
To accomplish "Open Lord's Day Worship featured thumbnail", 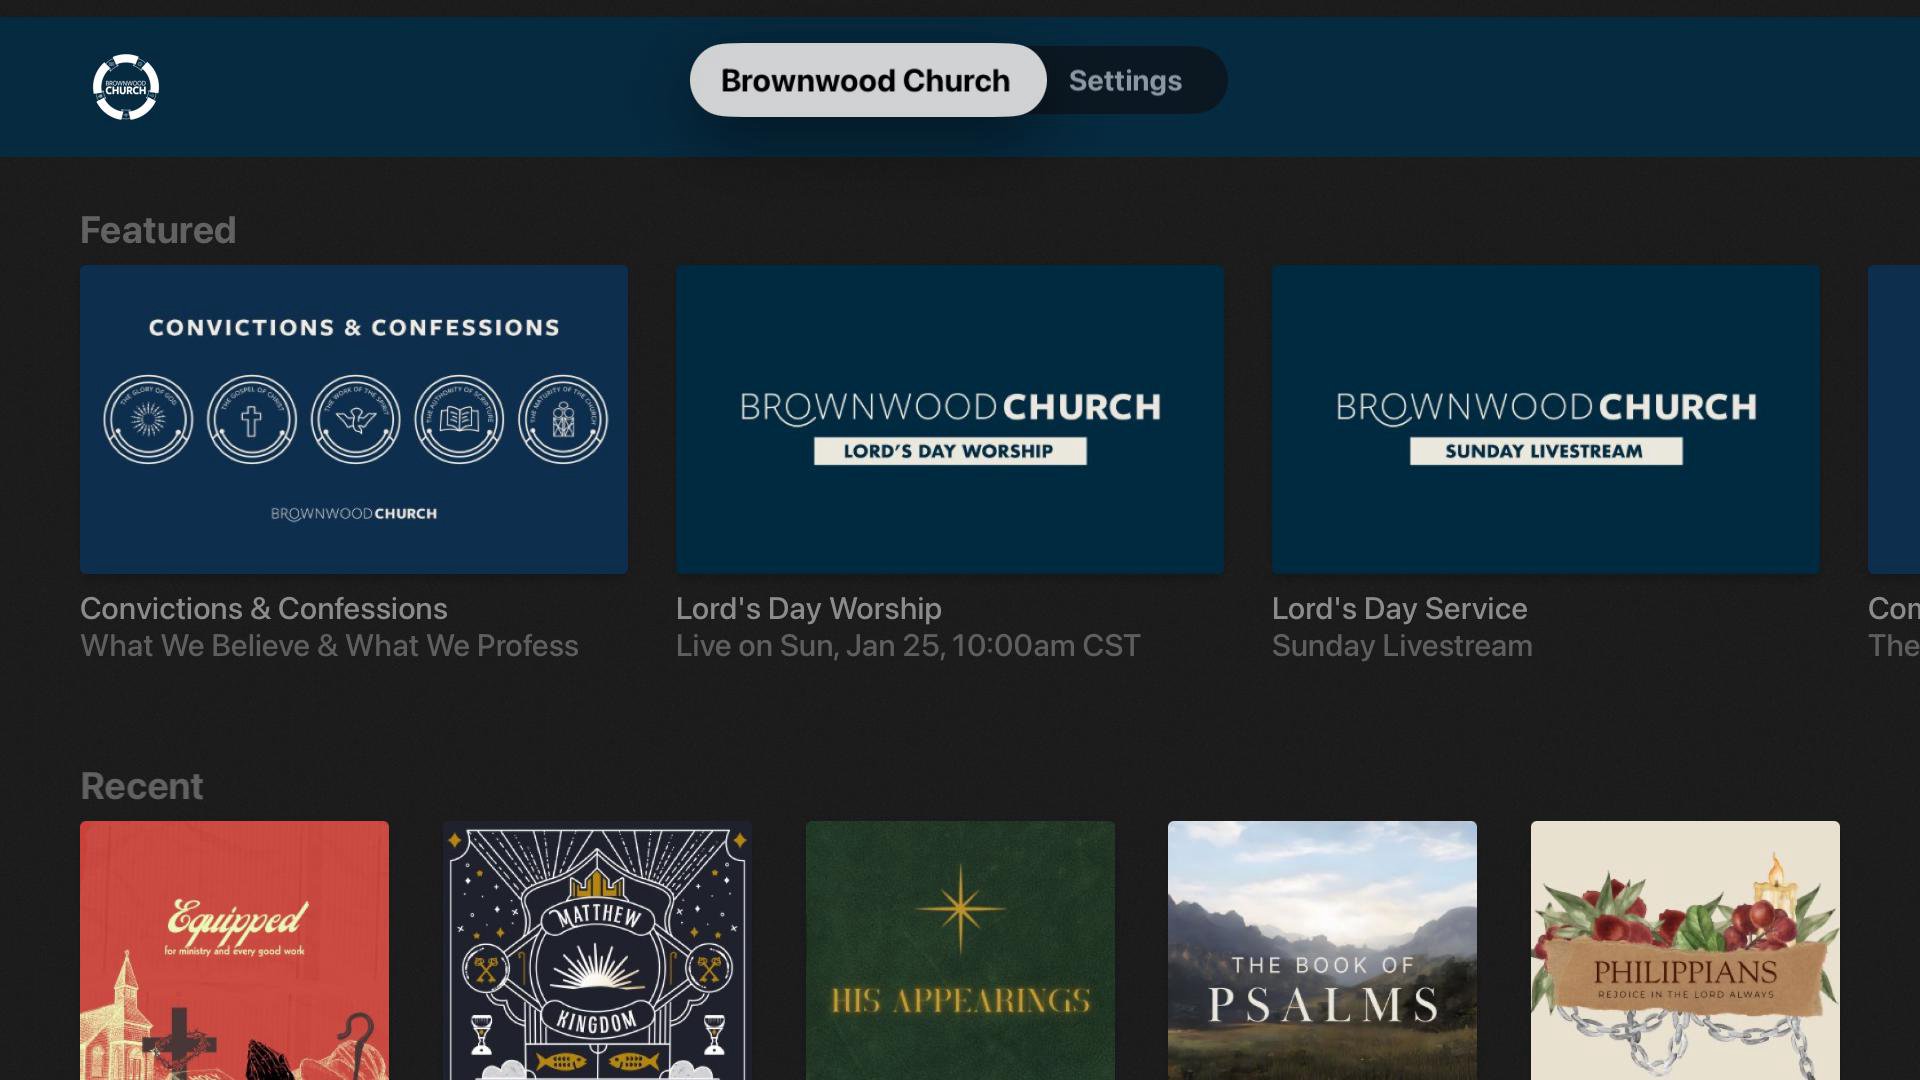I will point(950,419).
